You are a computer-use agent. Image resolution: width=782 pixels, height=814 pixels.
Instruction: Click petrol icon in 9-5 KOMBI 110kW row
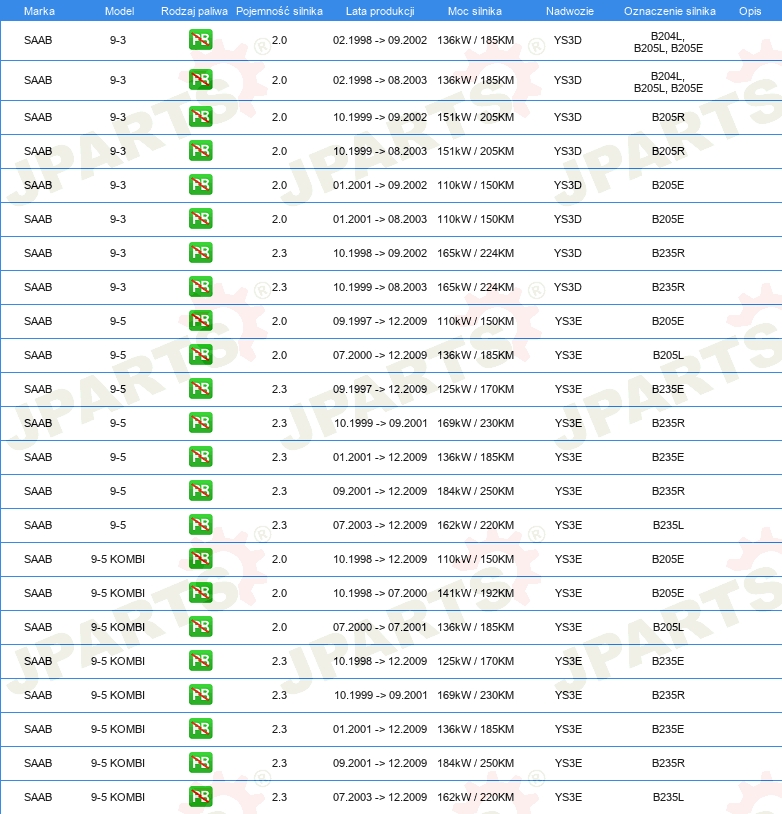[200, 559]
